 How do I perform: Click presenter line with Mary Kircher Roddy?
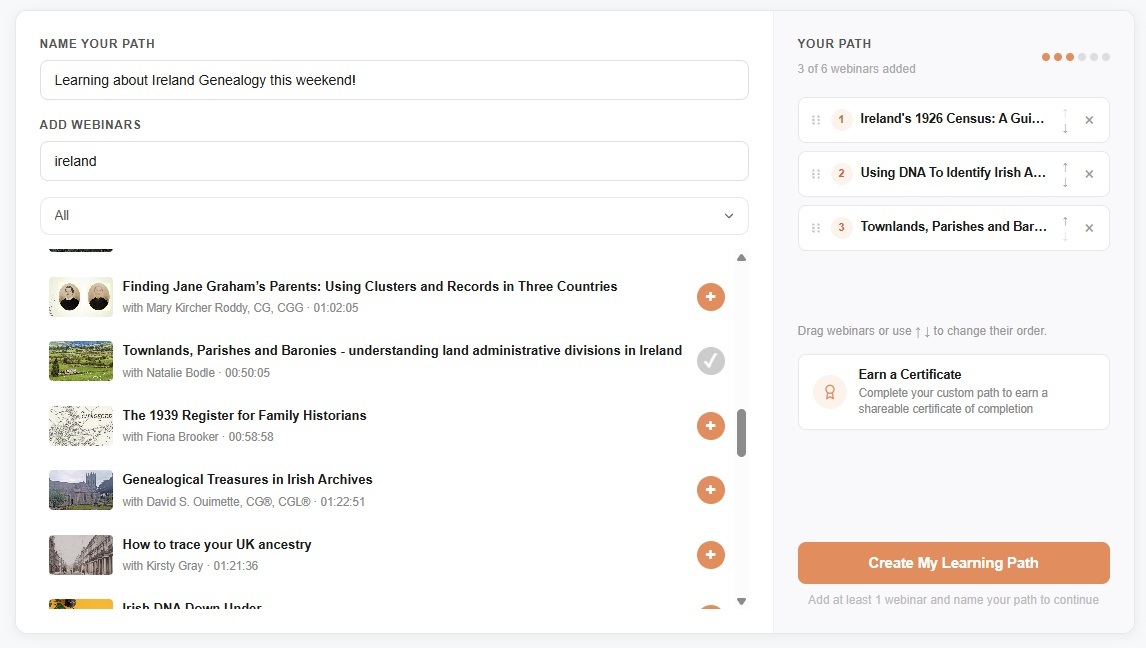tap(240, 308)
